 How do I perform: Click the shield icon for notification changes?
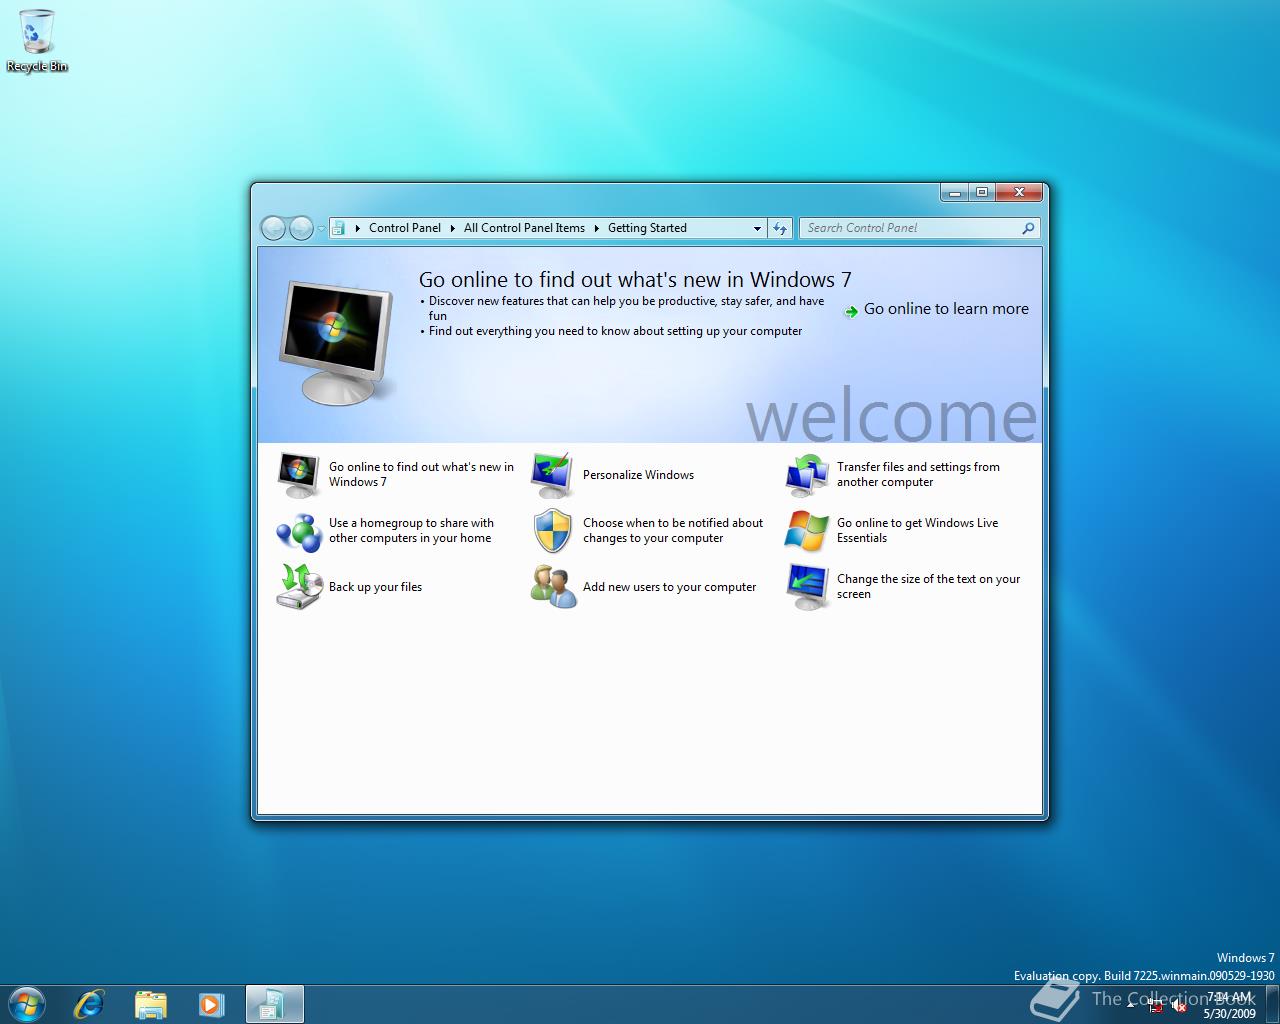click(552, 531)
